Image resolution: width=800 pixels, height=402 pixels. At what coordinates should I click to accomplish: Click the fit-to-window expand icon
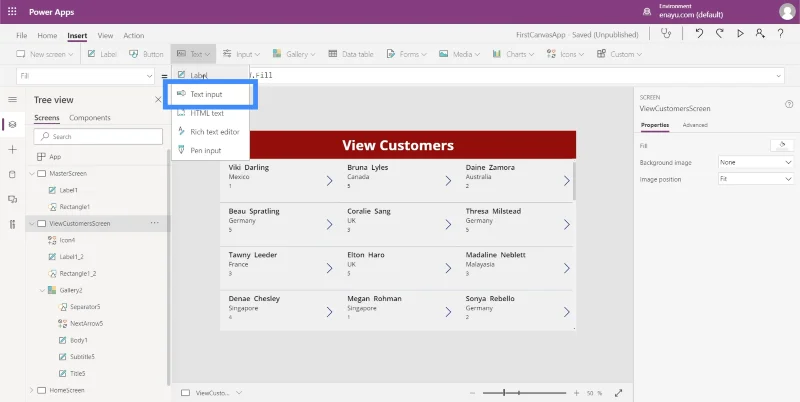pyautogui.click(x=618, y=393)
